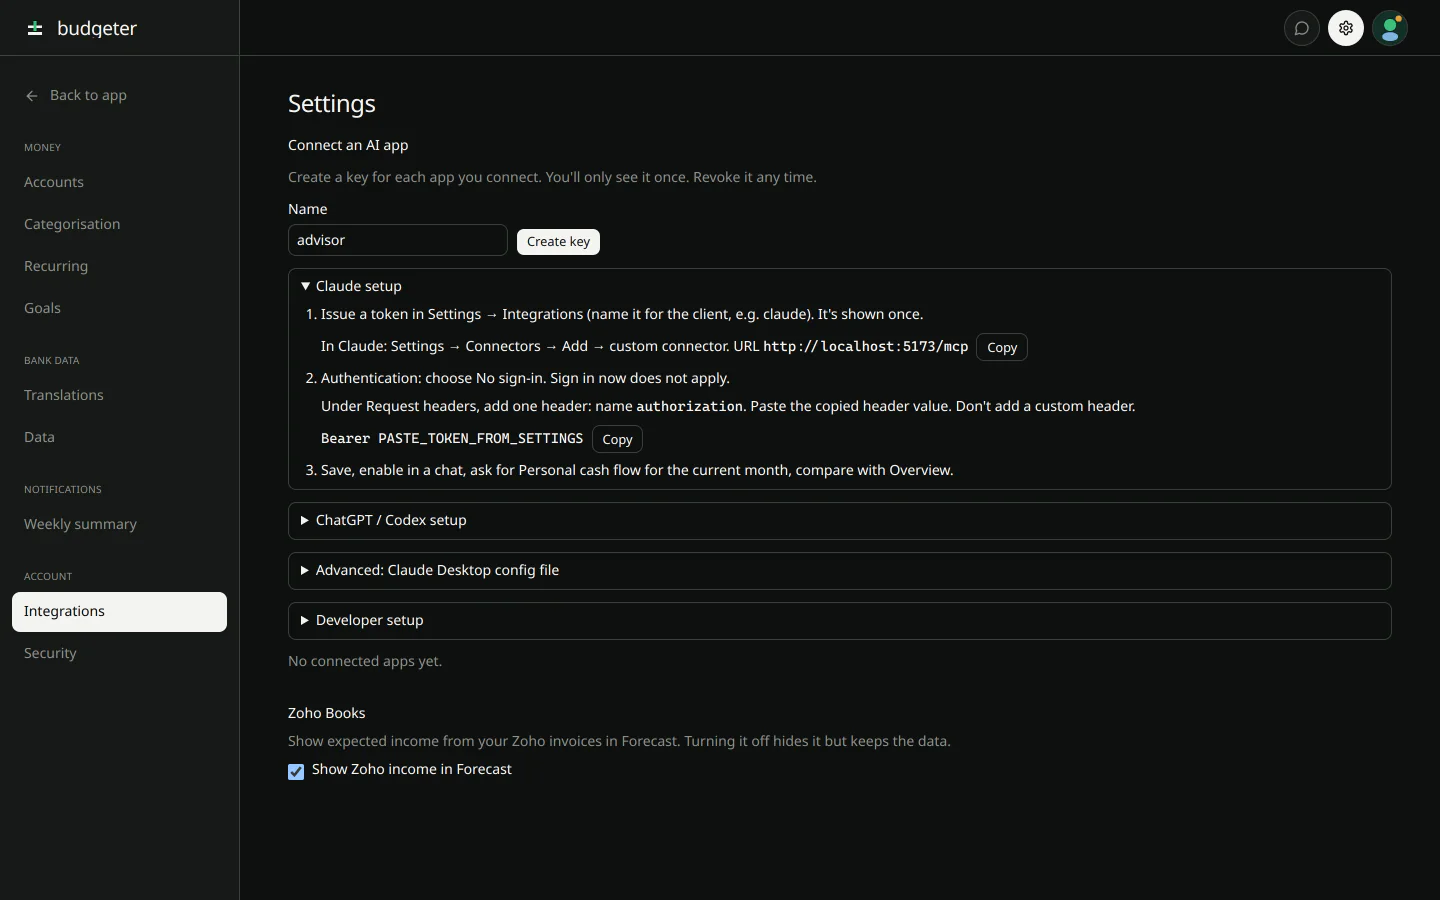This screenshot has width=1440, height=900.
Task: Click the authorization header name text
Action: (689, 406)
